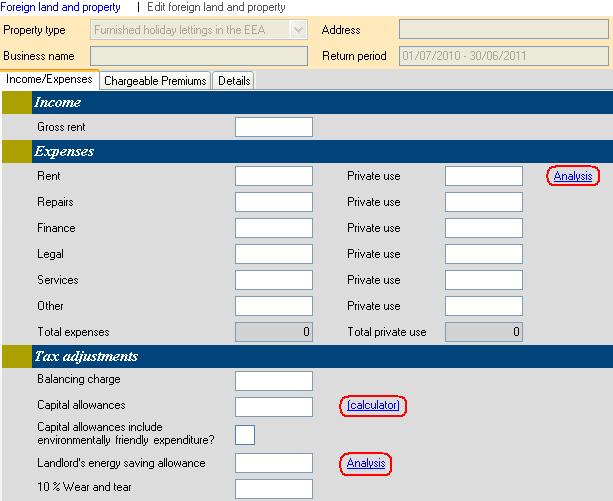
Task: Open the capital allowances calculator link
Action: (x=373, y=405)
